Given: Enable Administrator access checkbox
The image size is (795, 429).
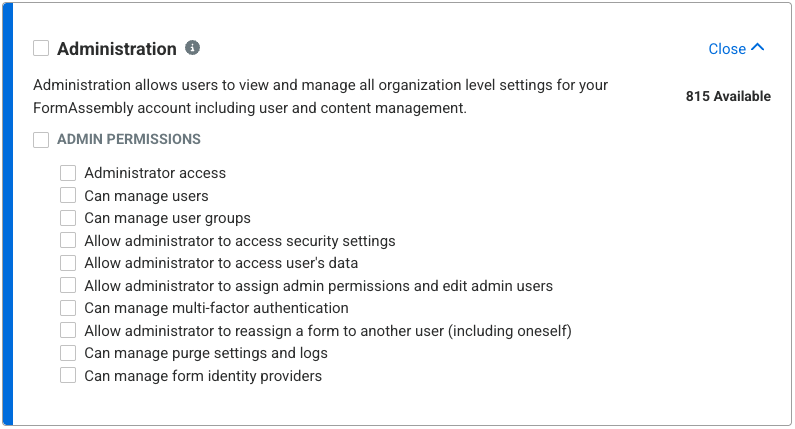Looking at the screenshot, I should (68, 173).
